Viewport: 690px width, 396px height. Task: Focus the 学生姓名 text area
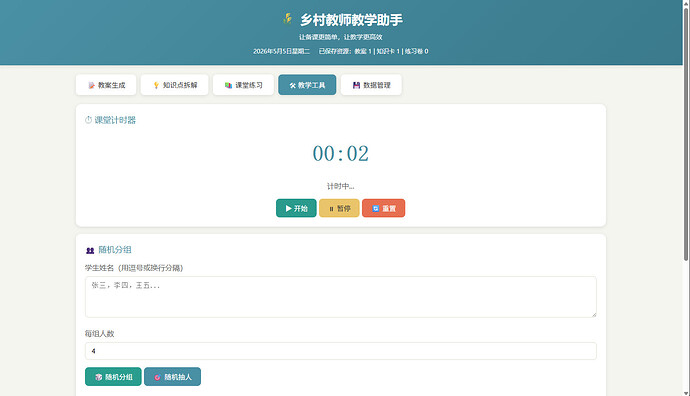tap(341, 297)
